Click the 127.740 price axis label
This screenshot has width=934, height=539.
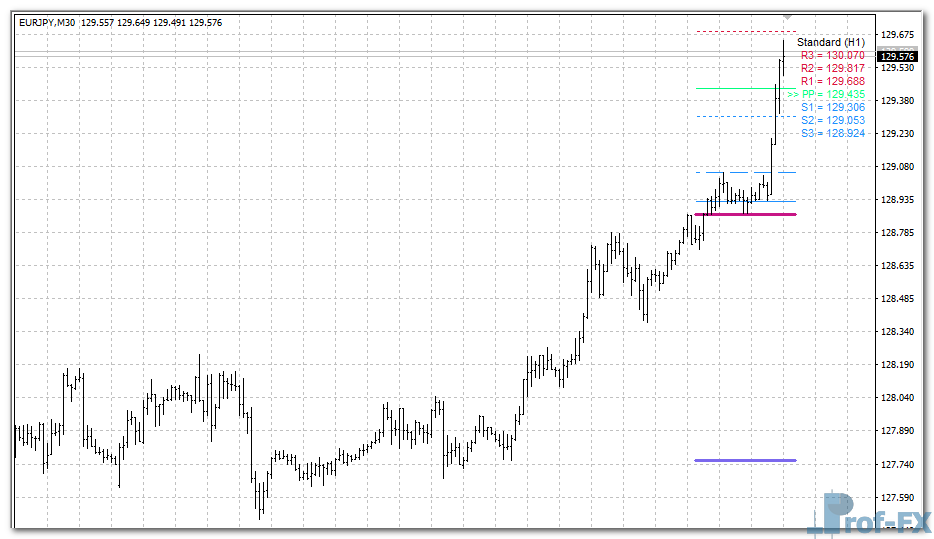coord(900,464)
